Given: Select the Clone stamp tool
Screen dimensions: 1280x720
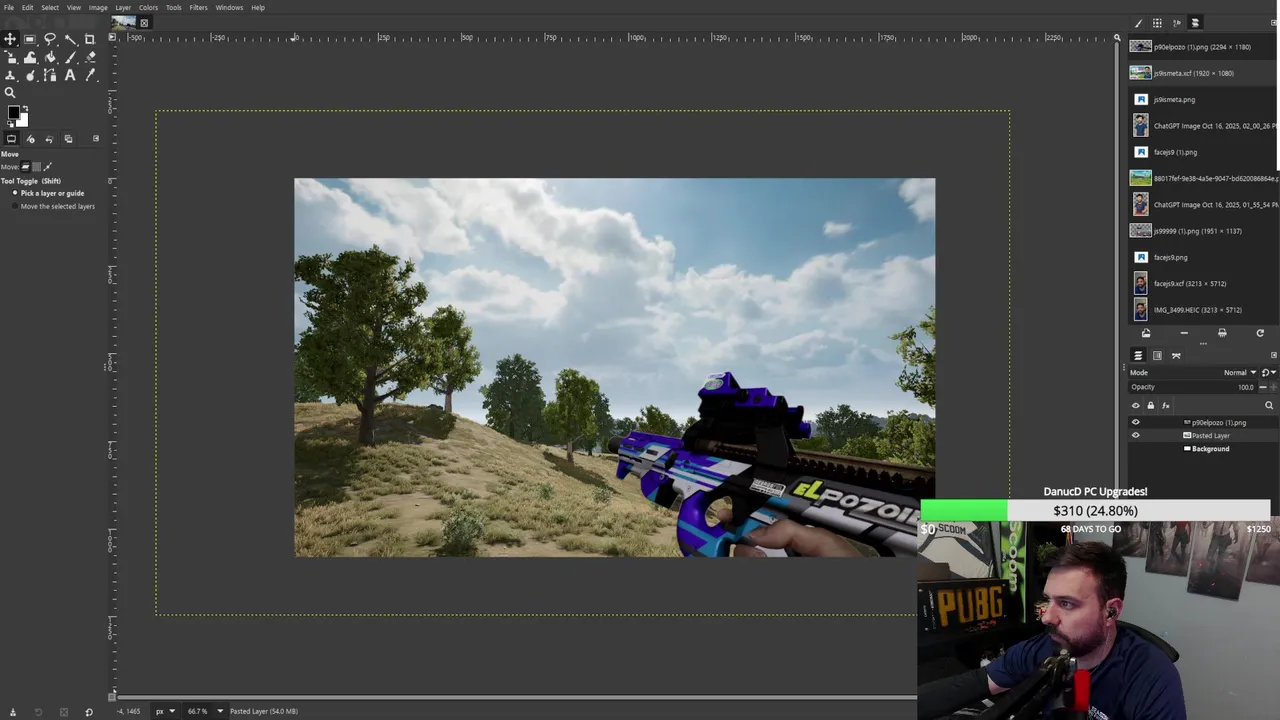Looking at the screenshot, I should [x=10, y=76].
